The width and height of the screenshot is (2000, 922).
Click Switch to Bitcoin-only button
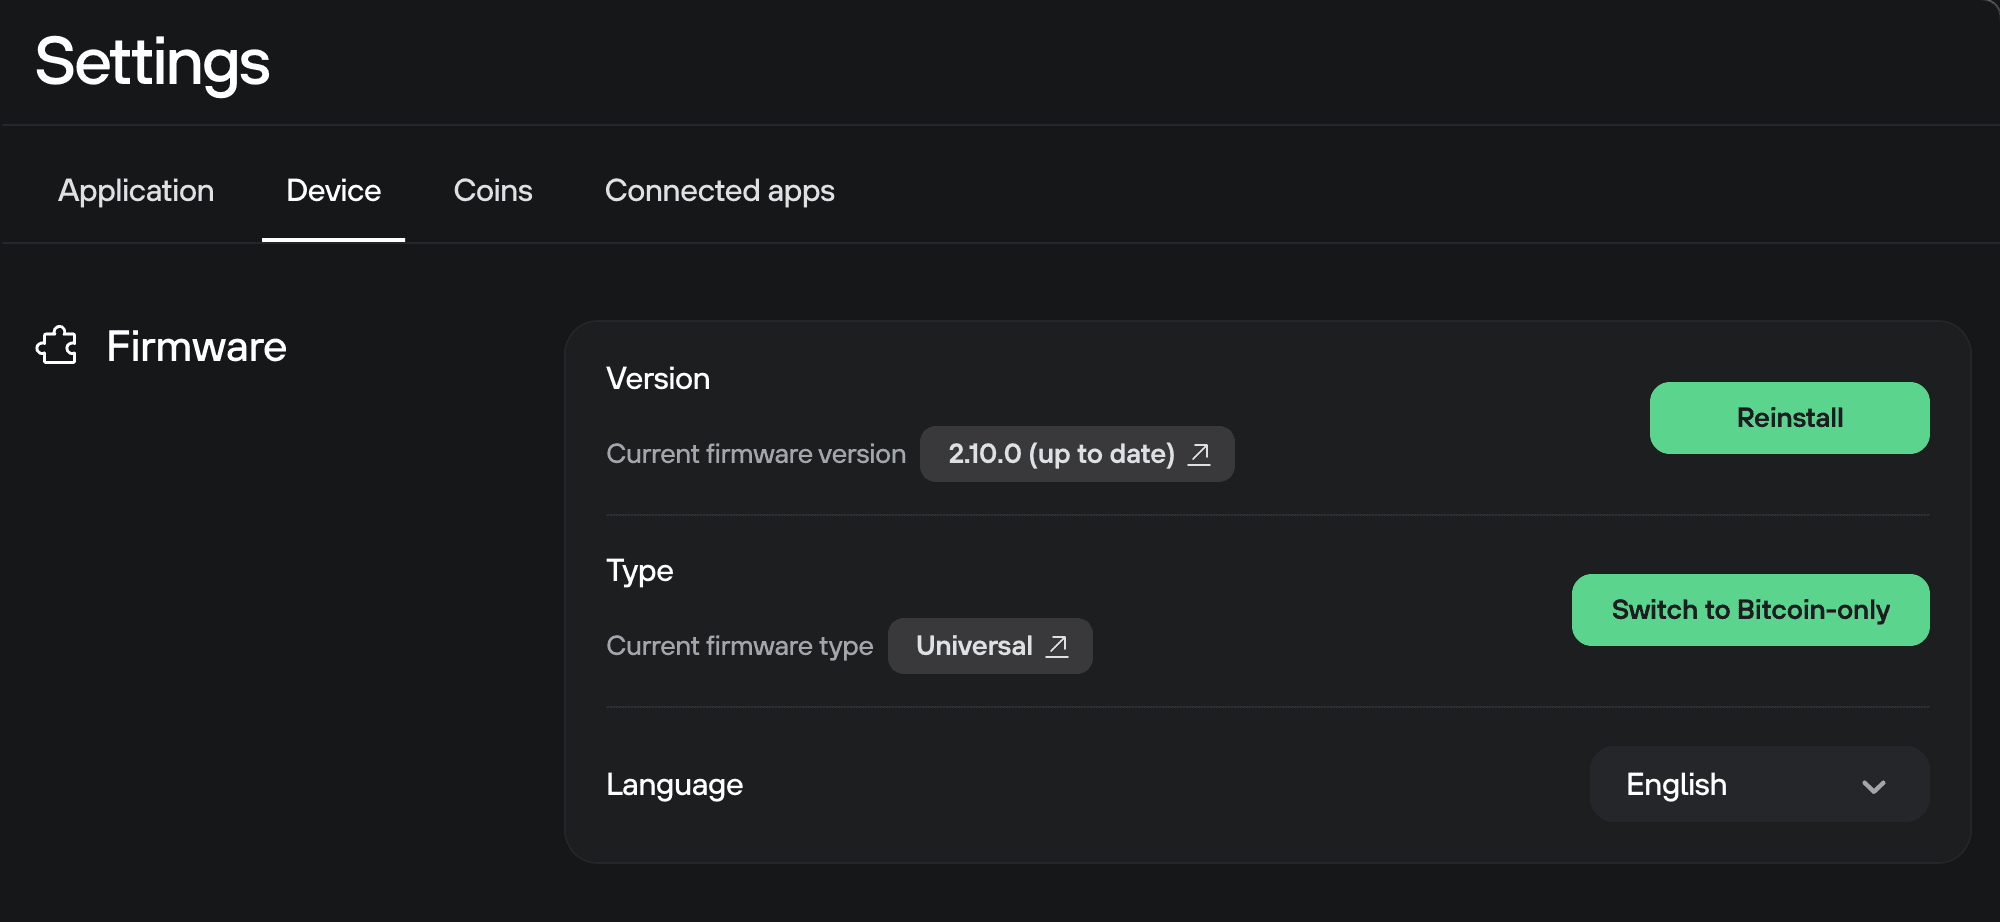pyautogui.click(x=1750, y=609)
